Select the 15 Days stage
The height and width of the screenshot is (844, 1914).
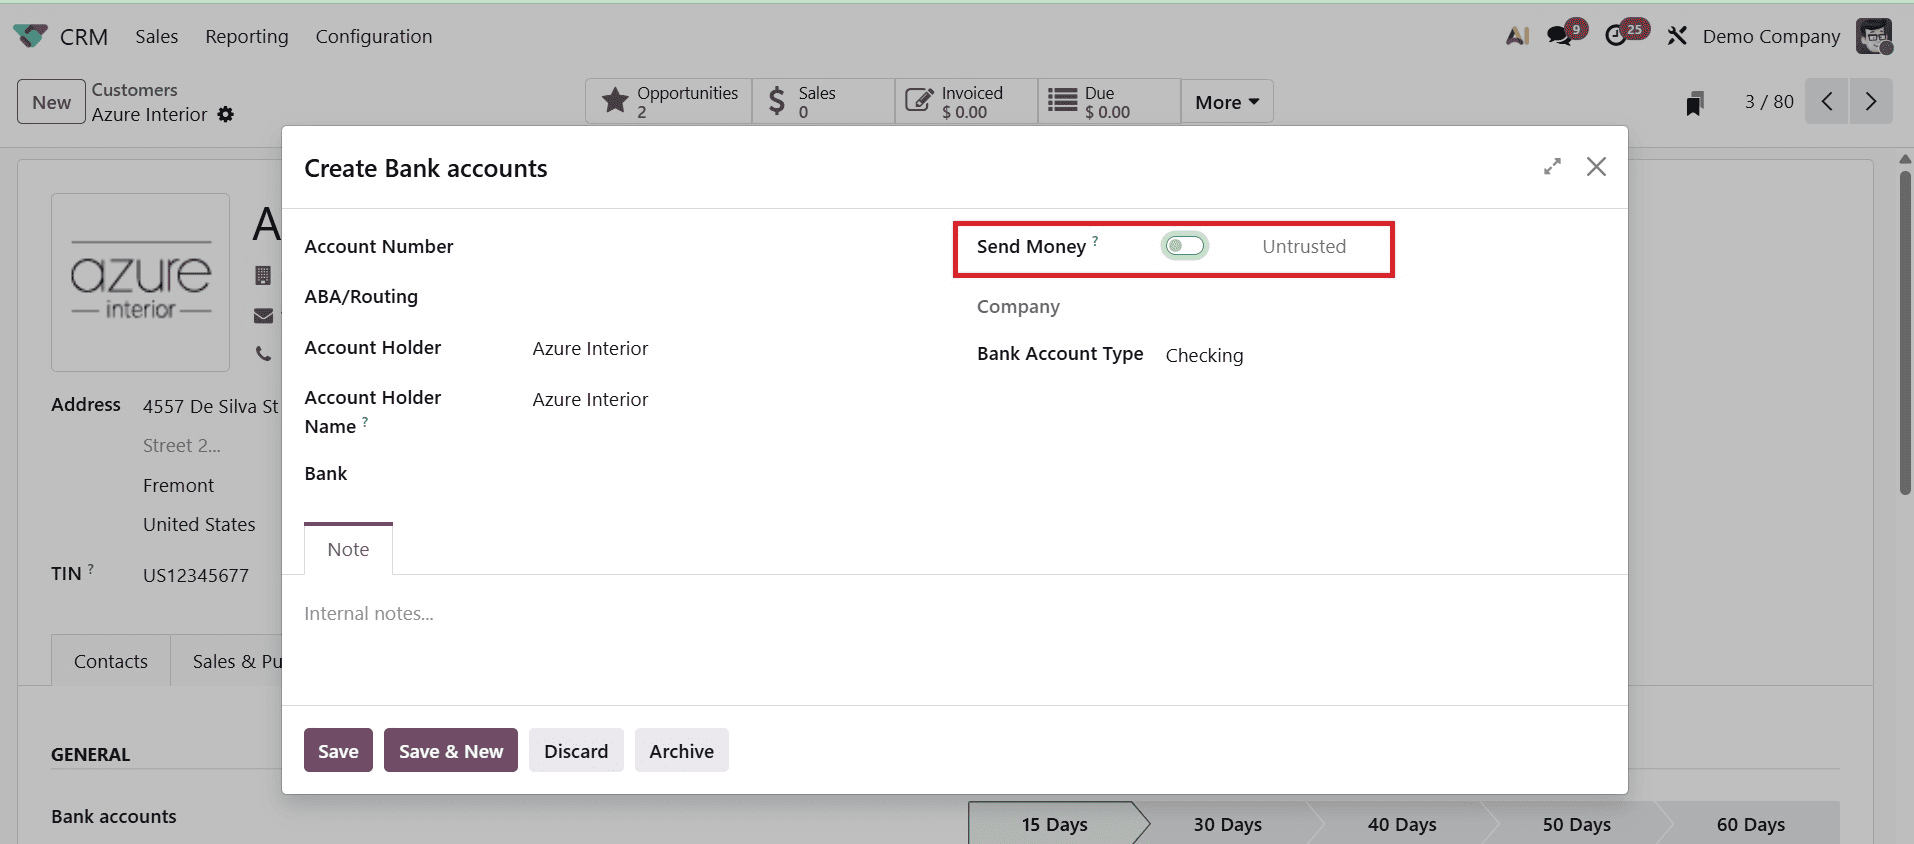(1054, 824)
